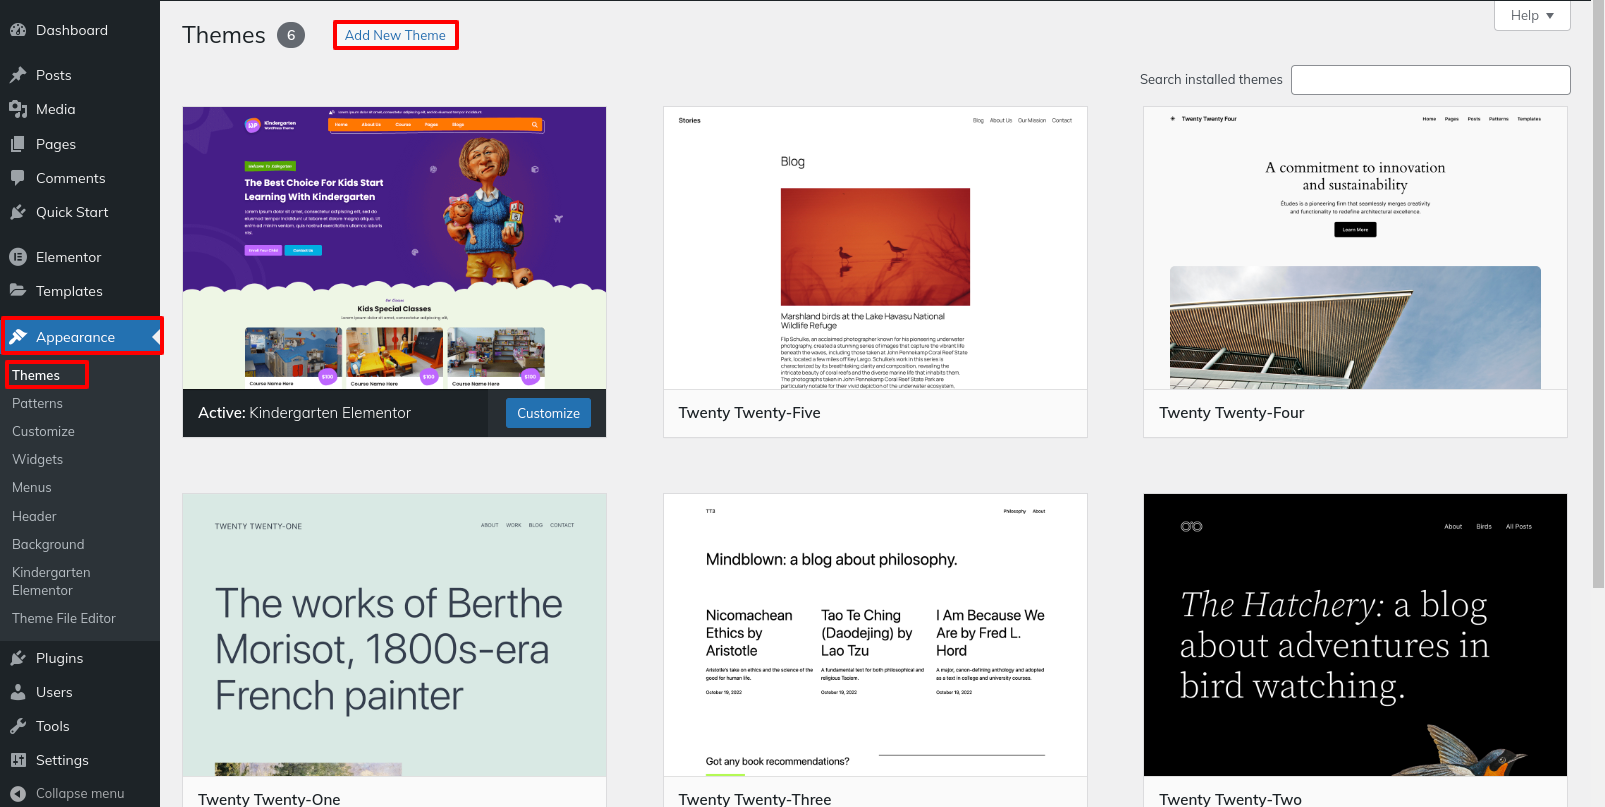Select Twenty Twenty-One theme screenshot
The image size is (1605, 807).
point(394,635)
